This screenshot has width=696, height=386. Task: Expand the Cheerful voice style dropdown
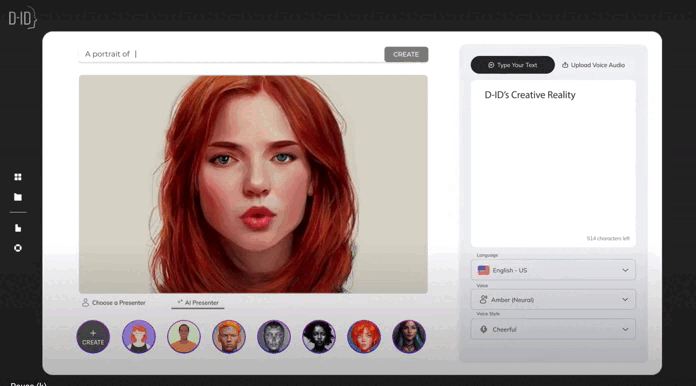(x=553, y=329)
